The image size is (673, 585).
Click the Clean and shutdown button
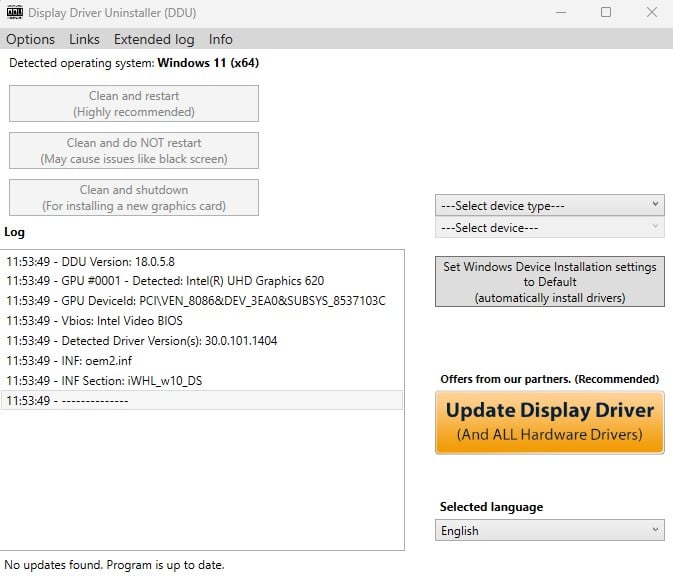134,197
